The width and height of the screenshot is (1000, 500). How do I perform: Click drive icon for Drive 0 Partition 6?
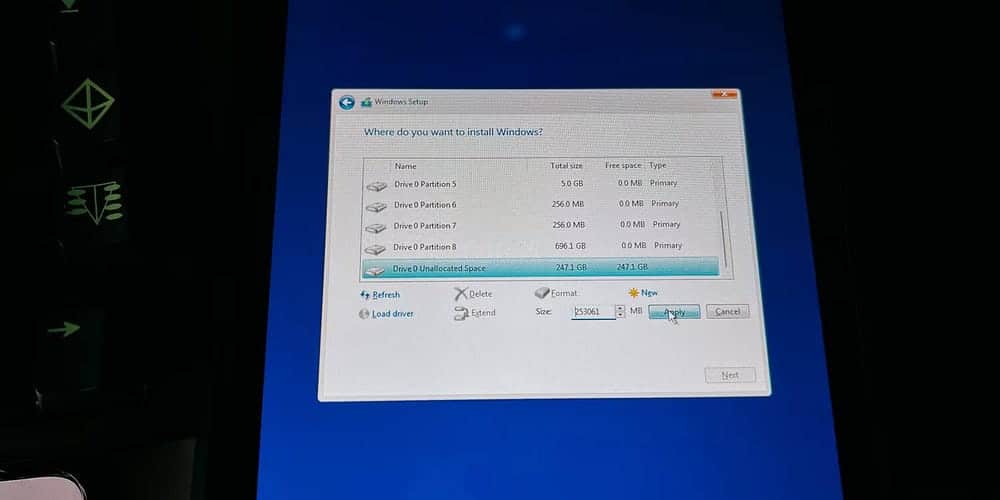(377, 207)
